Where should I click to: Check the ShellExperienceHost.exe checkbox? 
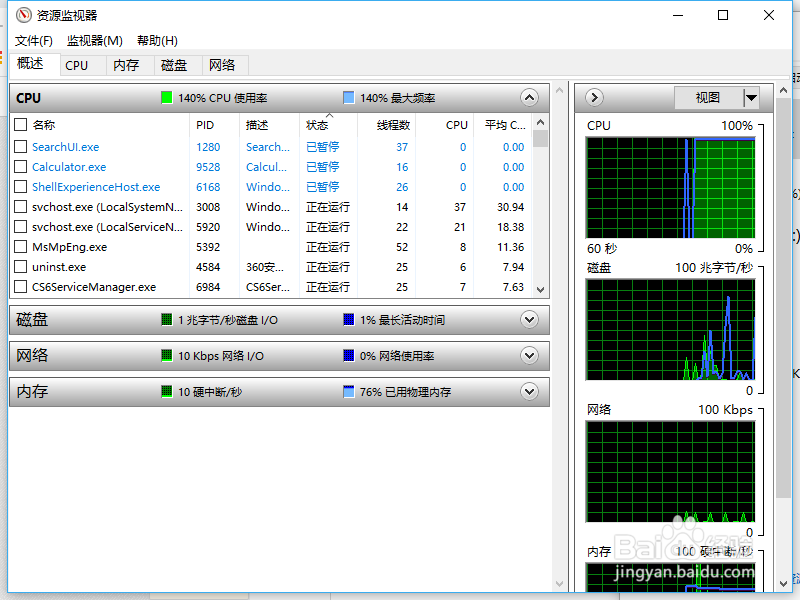click(20, 187)
